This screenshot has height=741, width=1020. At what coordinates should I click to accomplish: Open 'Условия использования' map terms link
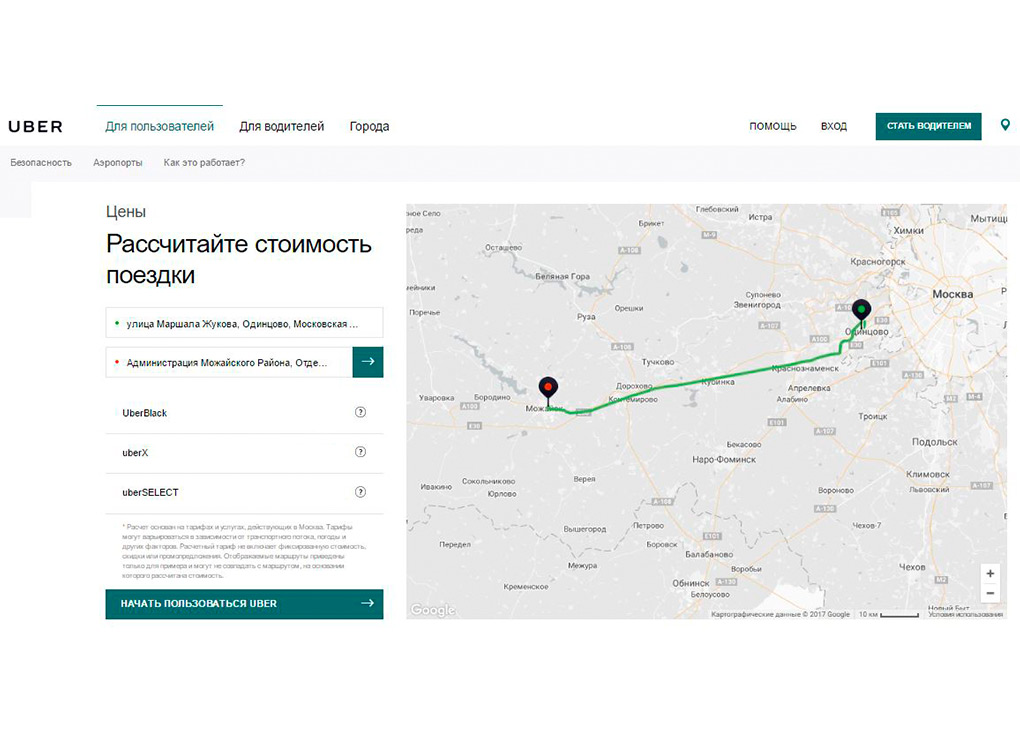click(965, 614)
